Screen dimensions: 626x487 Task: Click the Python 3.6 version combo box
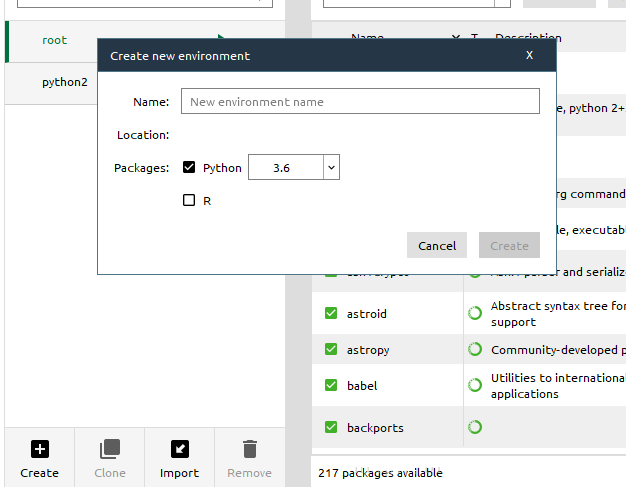[x=294, y=167]
